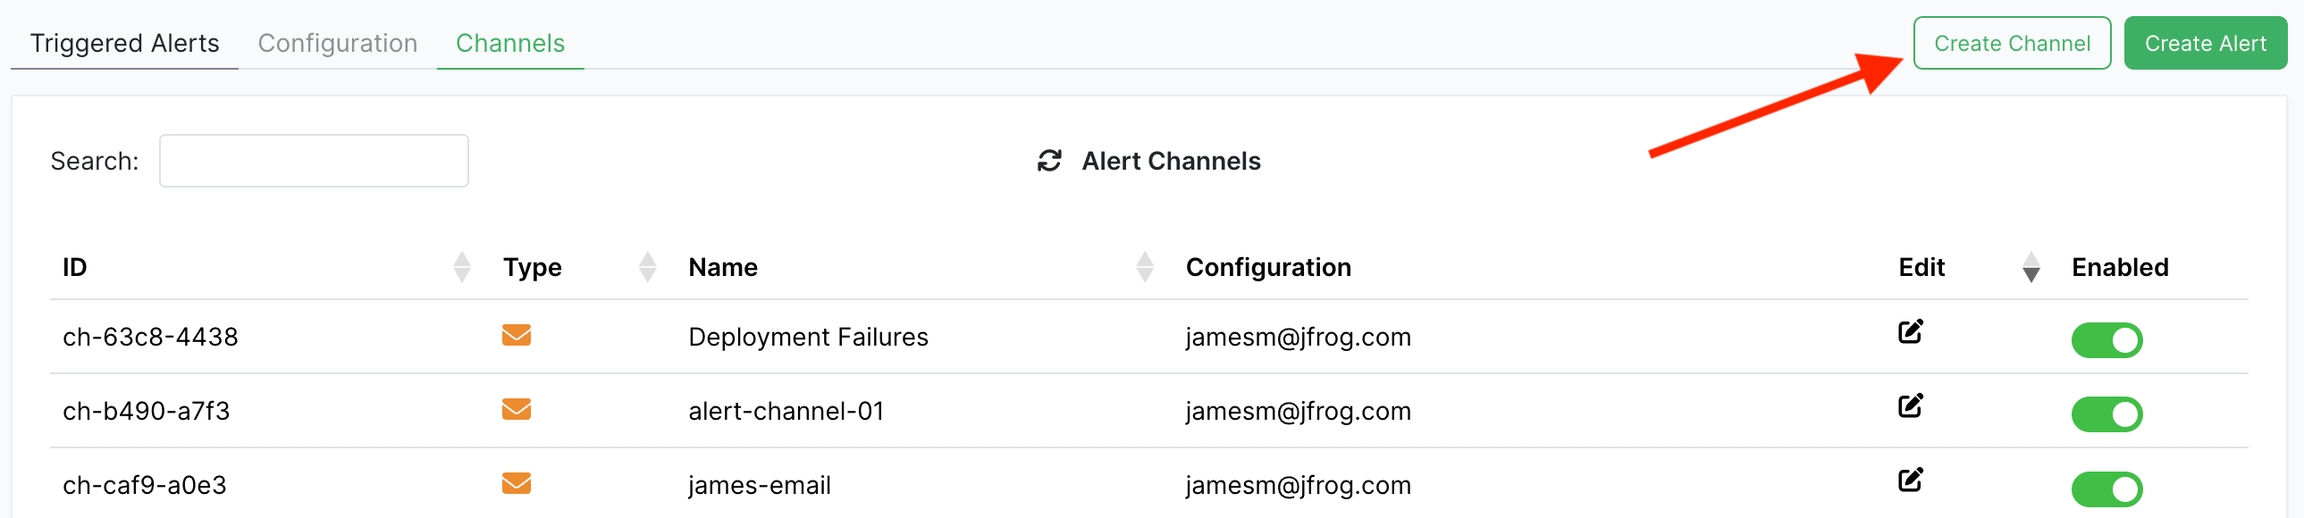Edit the Deployment Failures channel

tap(1910, 332)
